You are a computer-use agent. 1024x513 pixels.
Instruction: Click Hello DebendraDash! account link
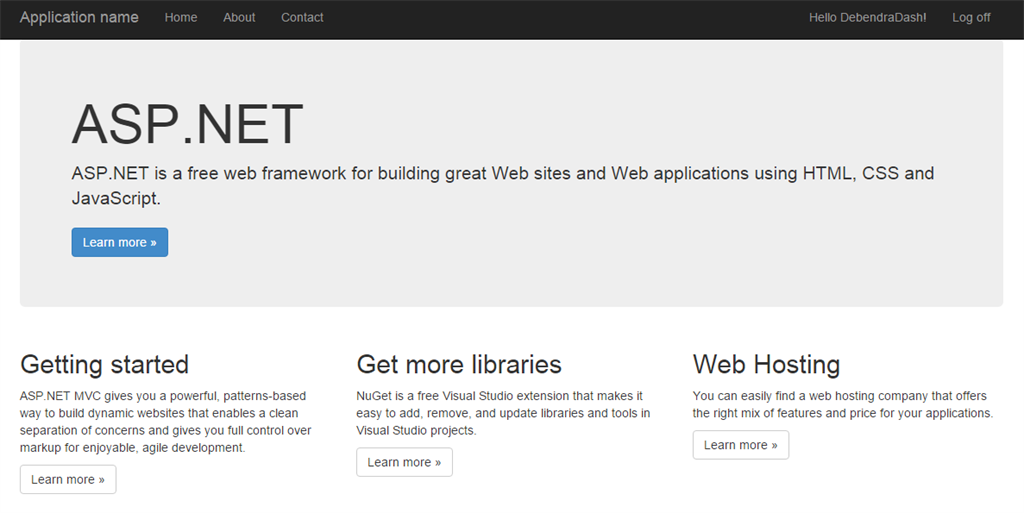[x=867, y=18]
